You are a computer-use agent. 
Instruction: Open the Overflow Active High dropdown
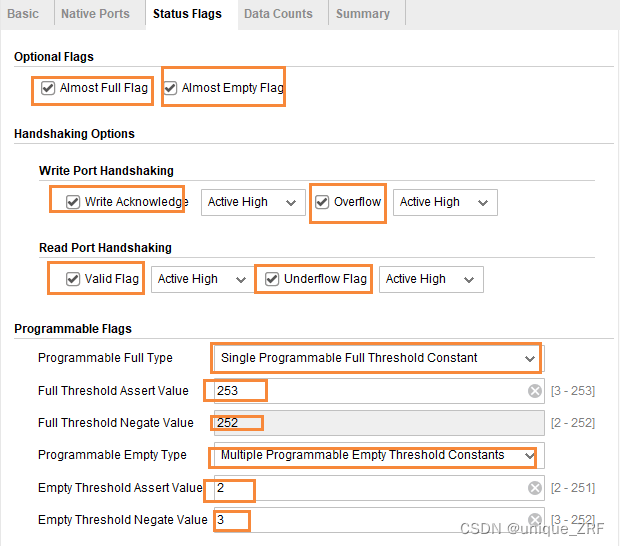pos(444,202)
